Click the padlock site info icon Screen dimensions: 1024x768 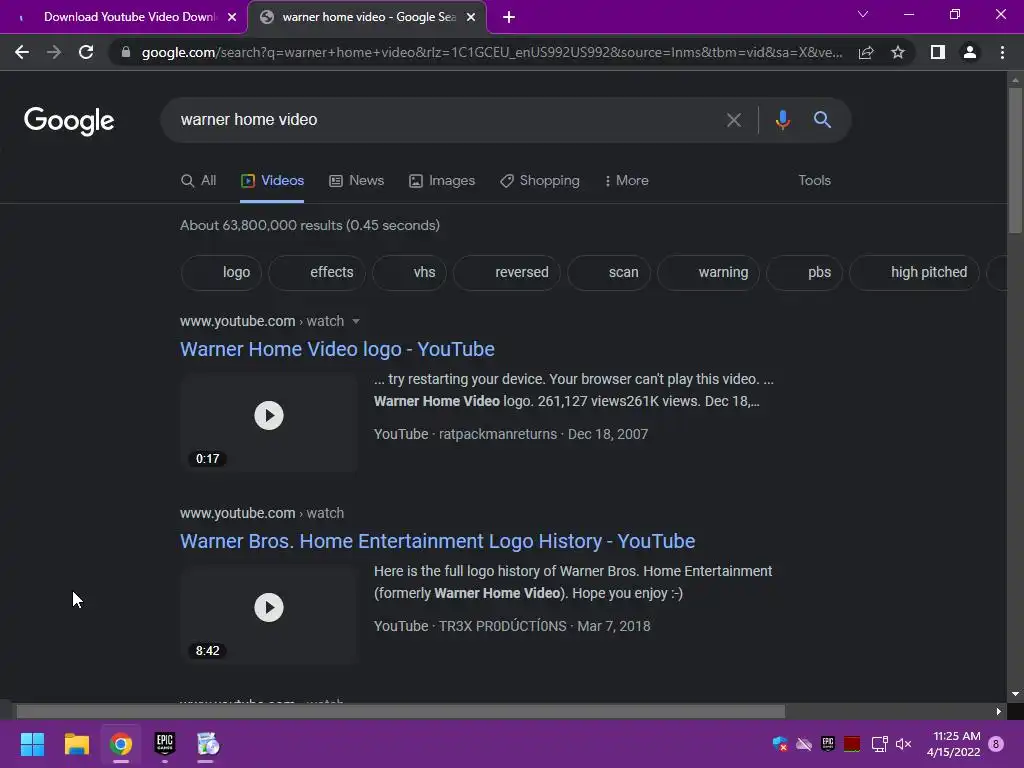126,52
